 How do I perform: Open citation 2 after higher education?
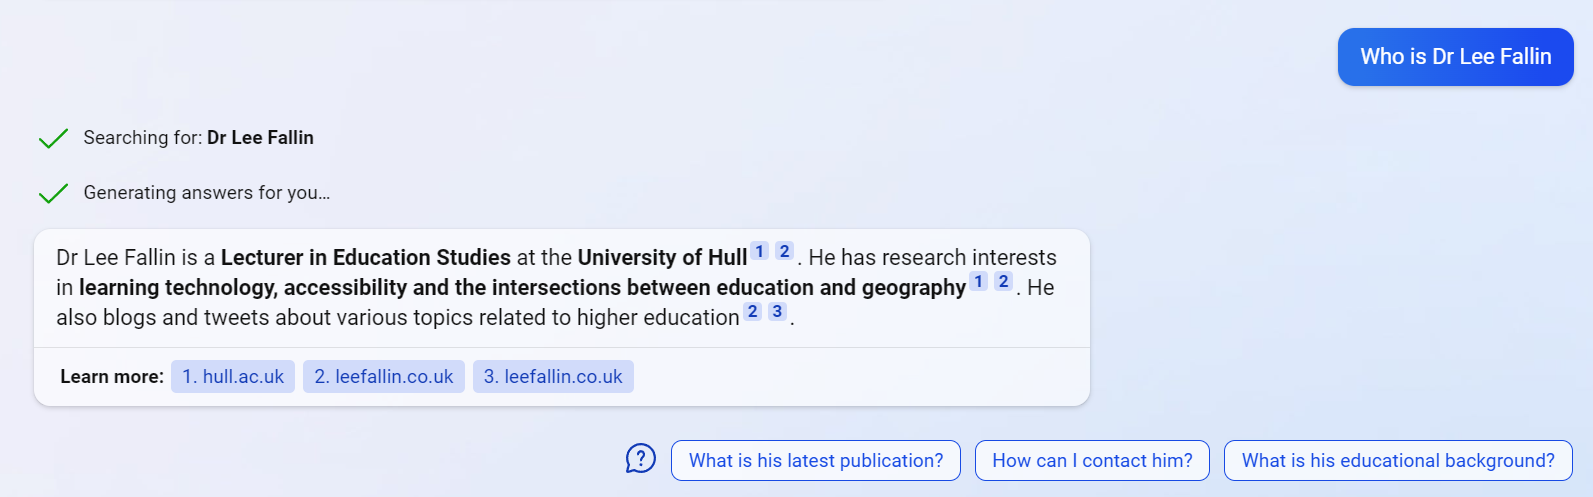pos(753,312)
